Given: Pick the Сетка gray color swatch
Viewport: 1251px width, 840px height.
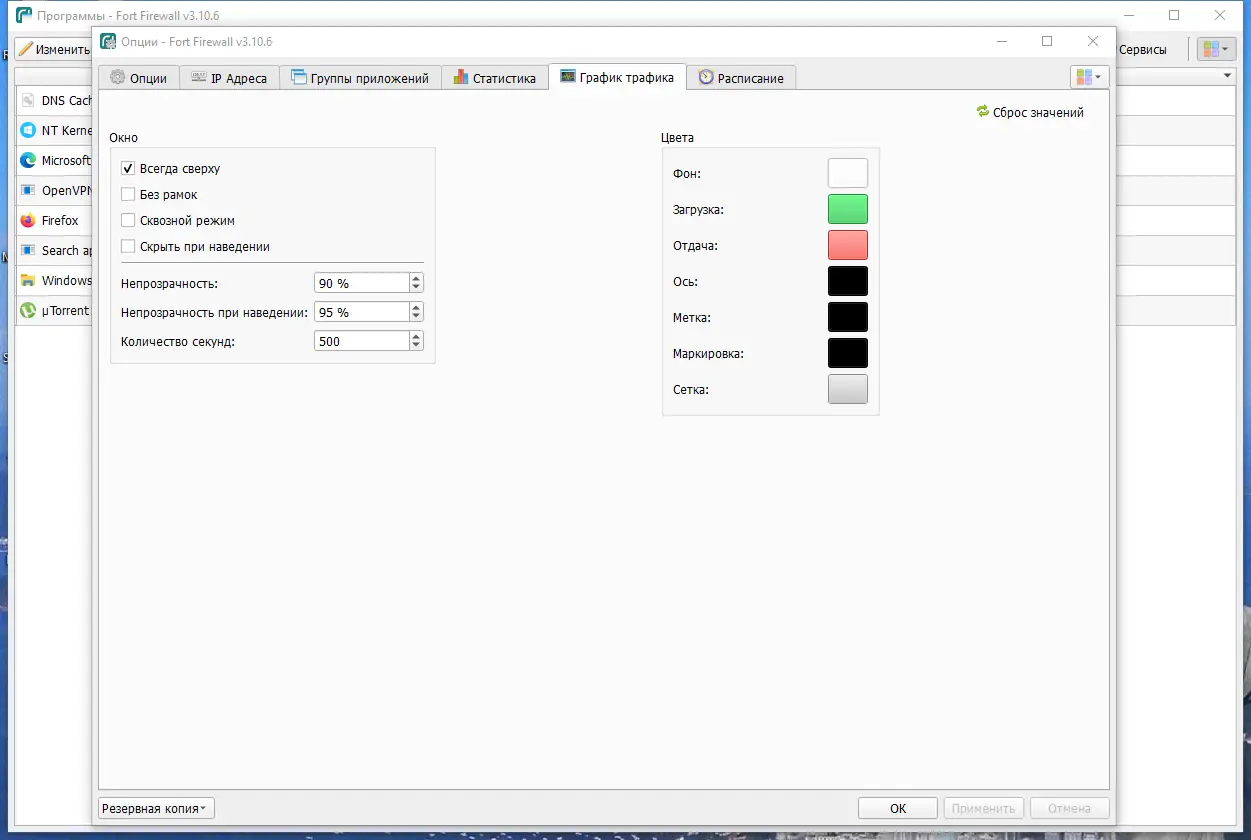Looking at the screenshot, I should [x=848, y=389].
